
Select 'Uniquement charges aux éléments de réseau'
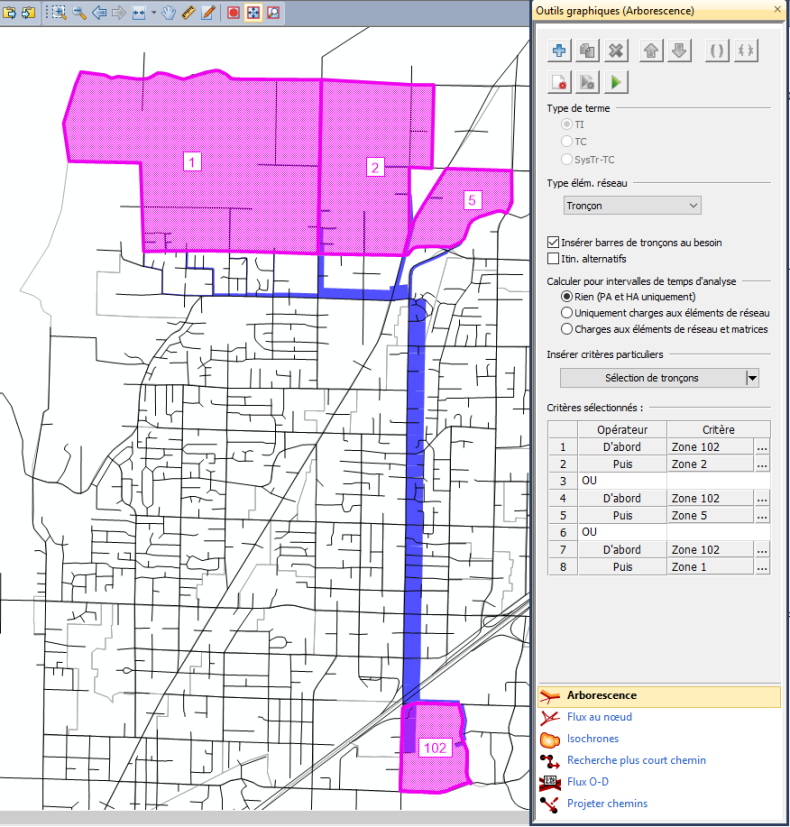coord(567,313)
